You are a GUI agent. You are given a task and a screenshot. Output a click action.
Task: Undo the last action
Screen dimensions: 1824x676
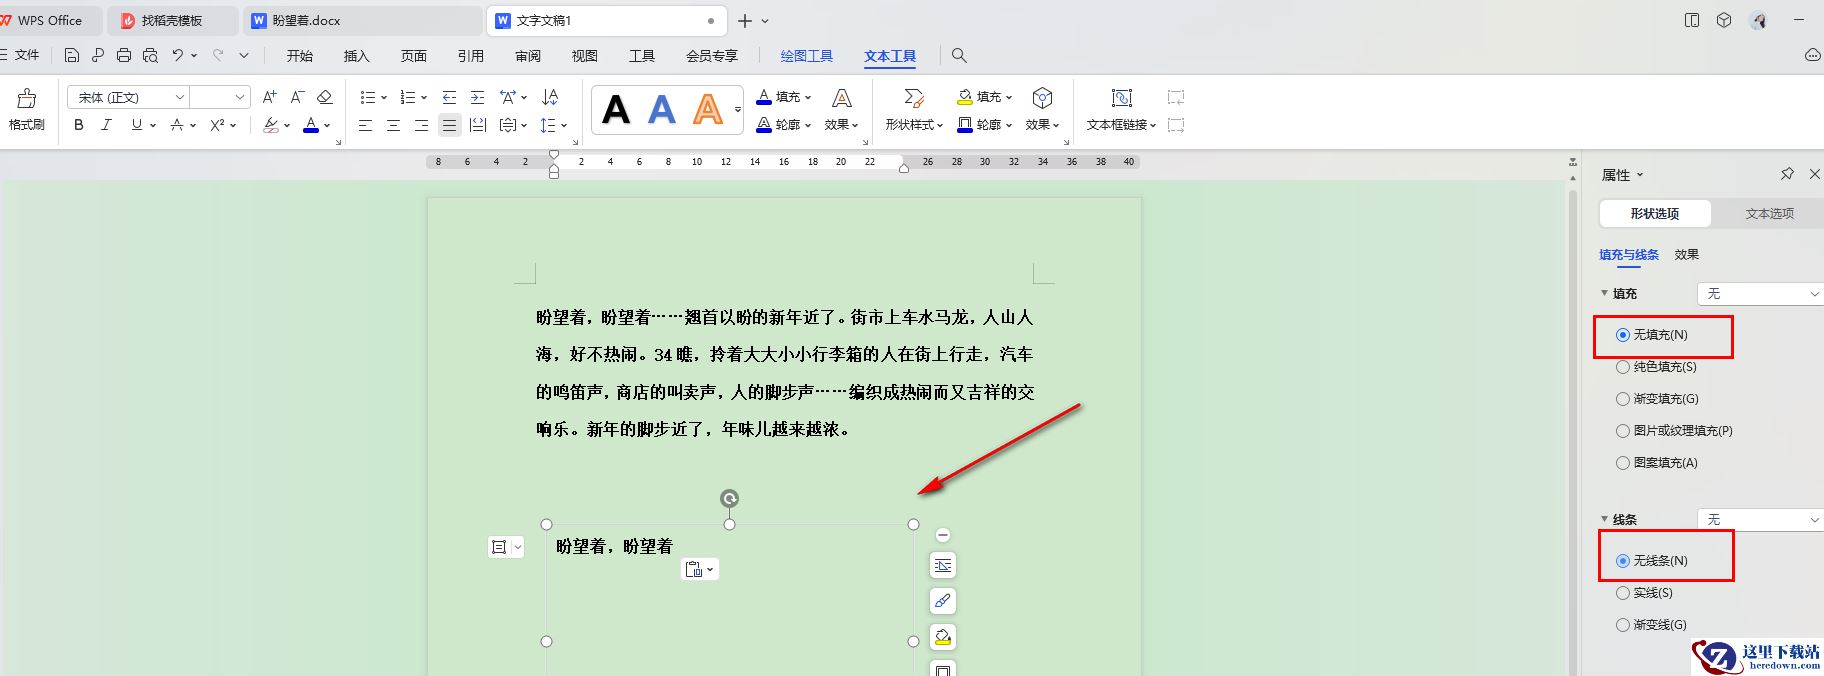point(178,55)
